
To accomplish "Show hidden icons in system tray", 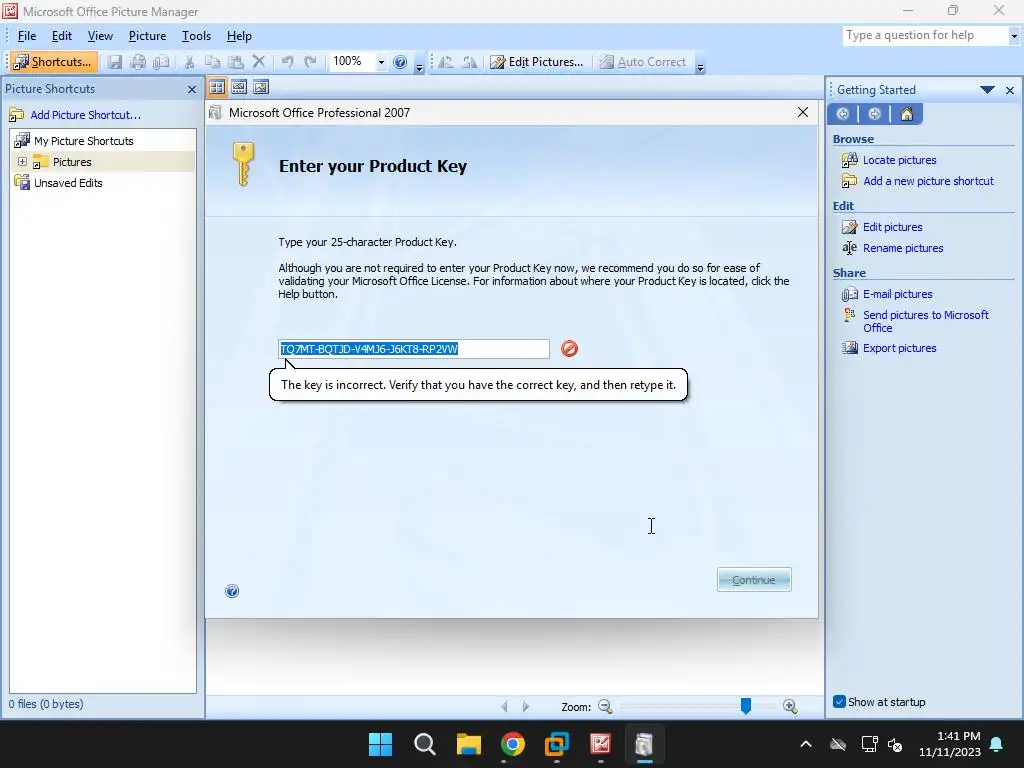I will [x=806, y=744].
